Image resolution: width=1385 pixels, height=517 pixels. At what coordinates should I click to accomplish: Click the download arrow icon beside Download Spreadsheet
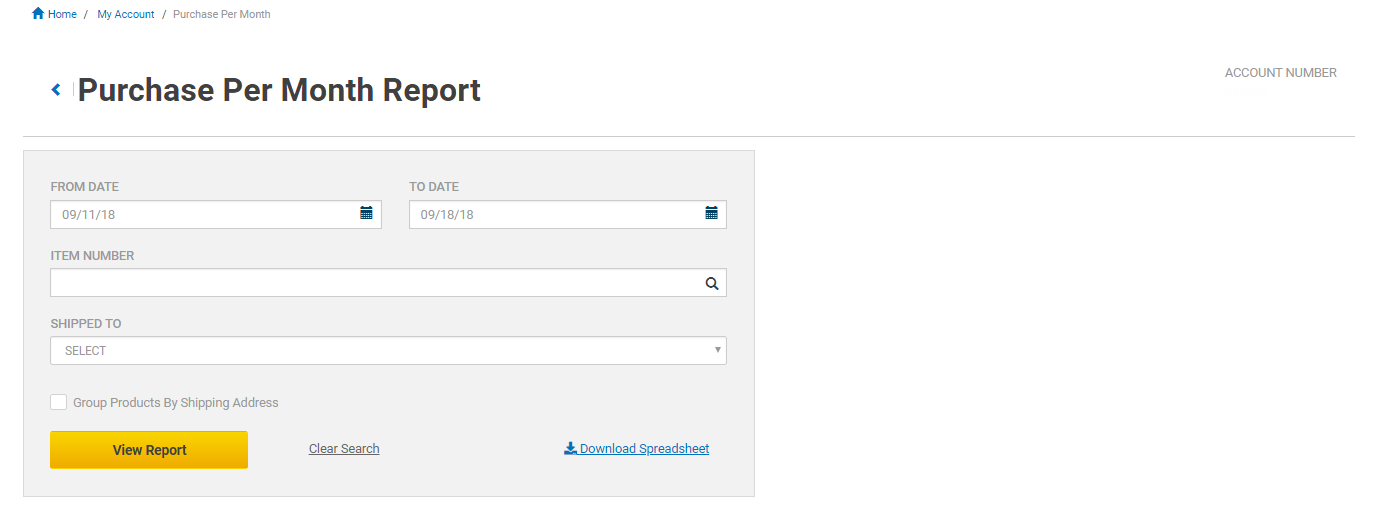point(570,449)
